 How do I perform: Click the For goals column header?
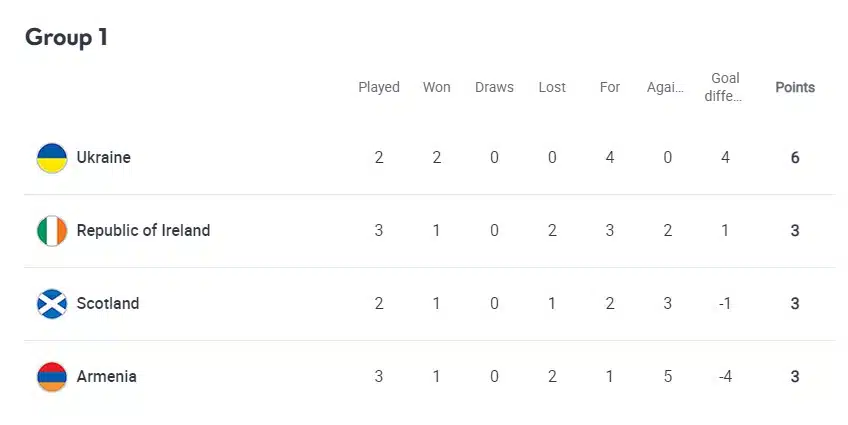point(610,87)
